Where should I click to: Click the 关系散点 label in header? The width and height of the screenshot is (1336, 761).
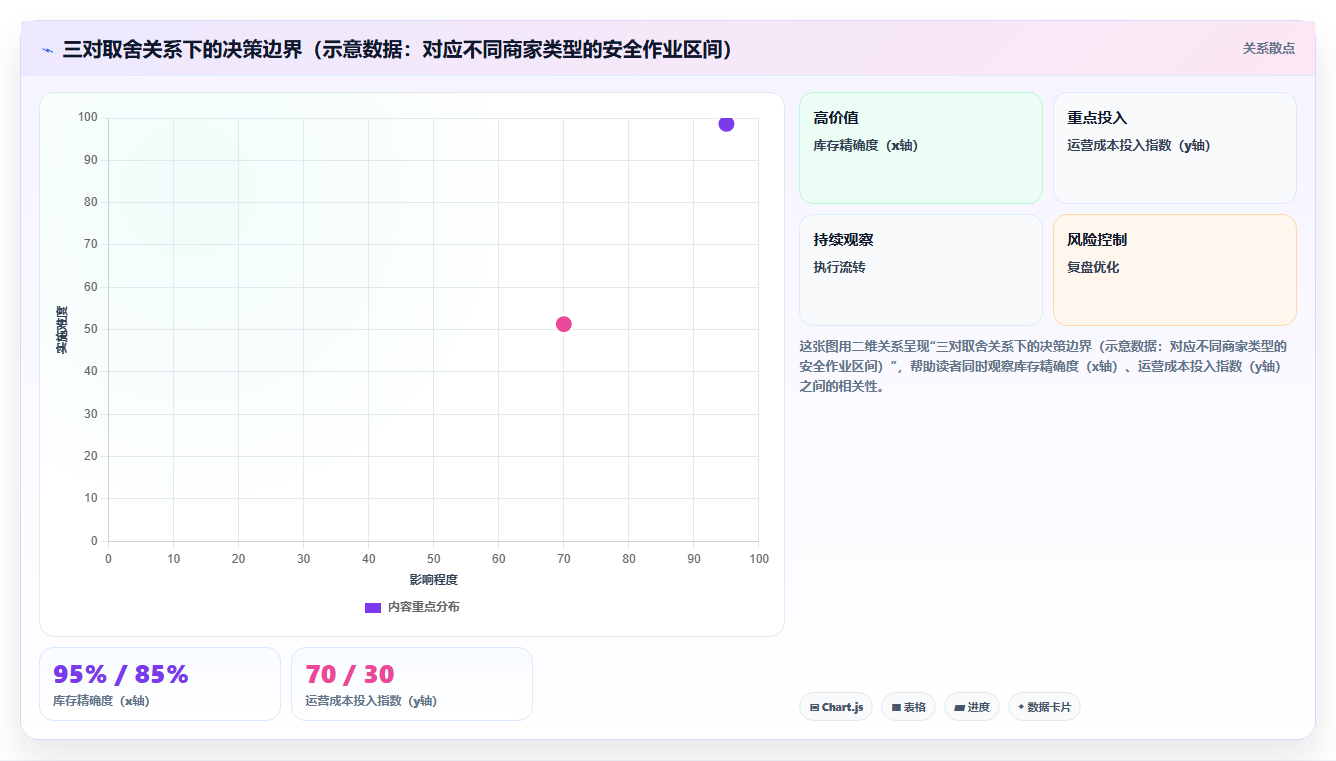[x=1269, y=48]
